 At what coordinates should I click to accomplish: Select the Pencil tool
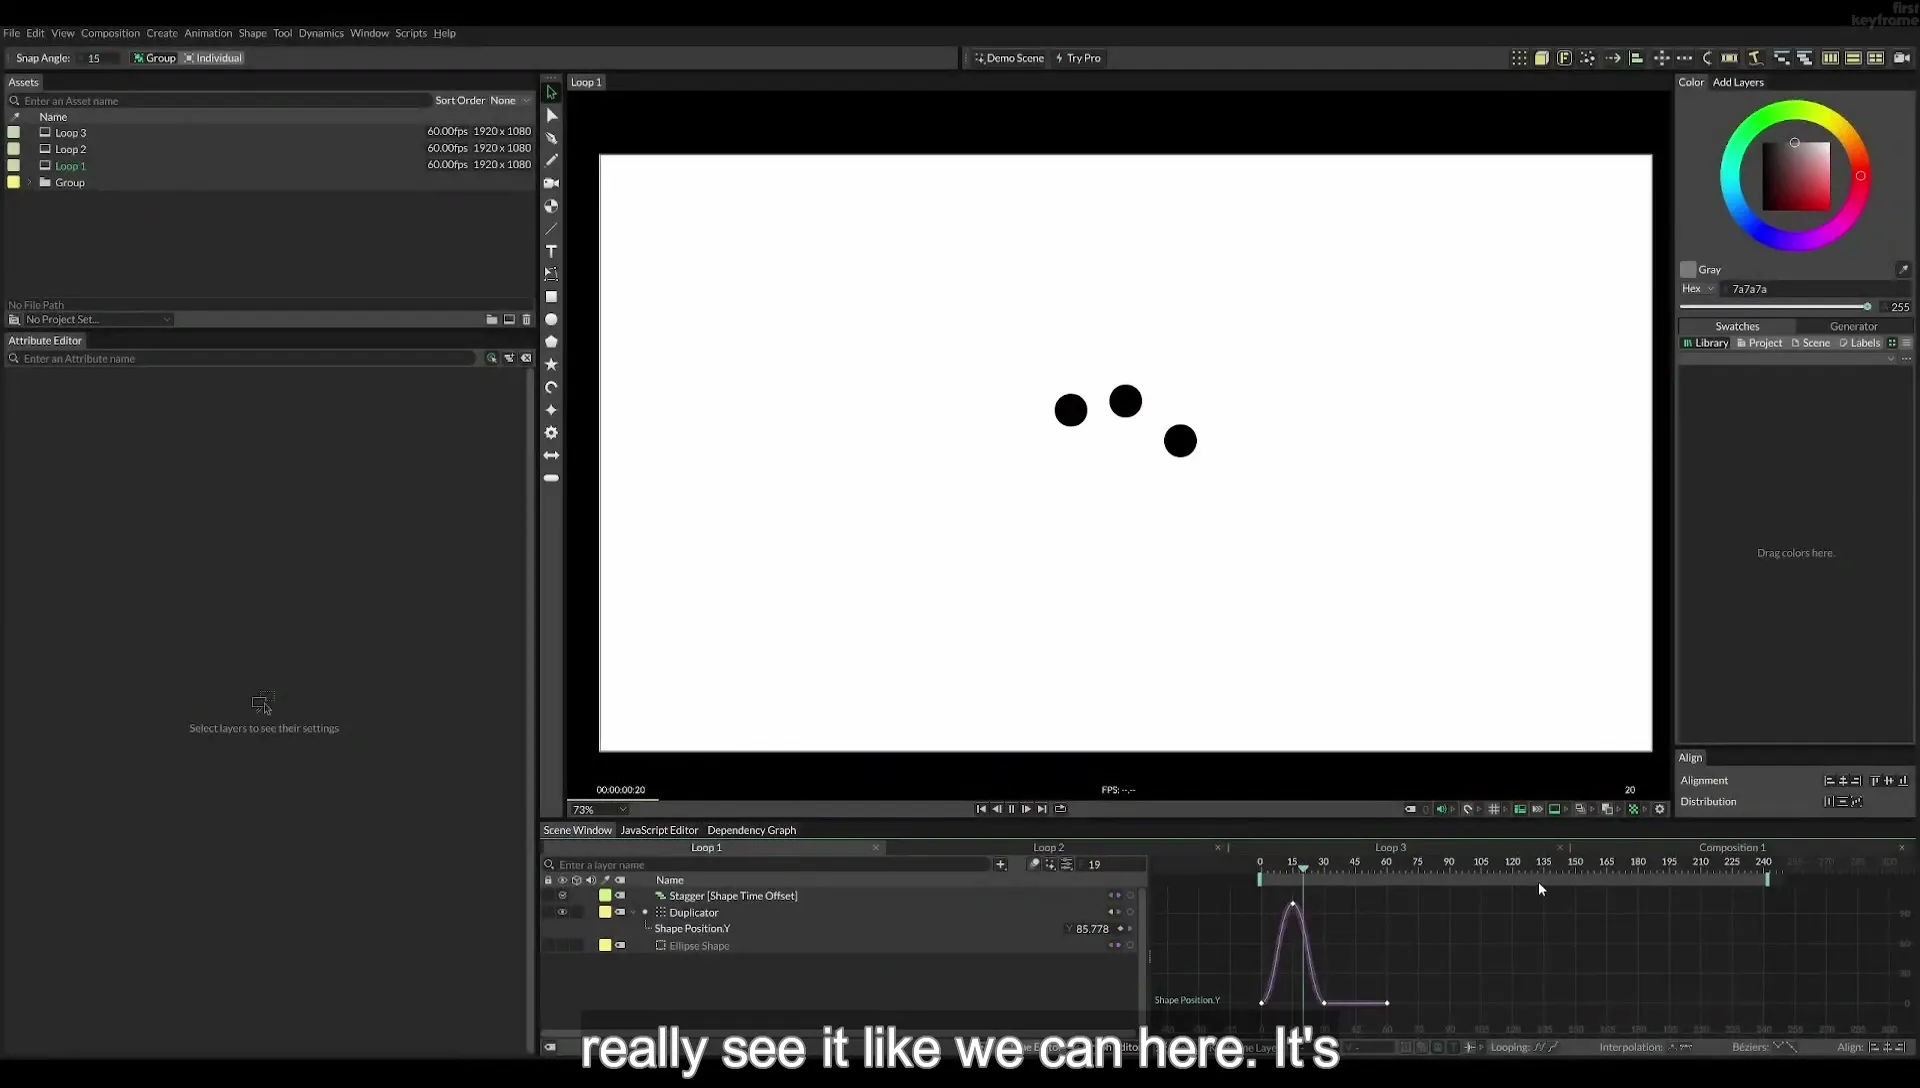coord(551,160)
